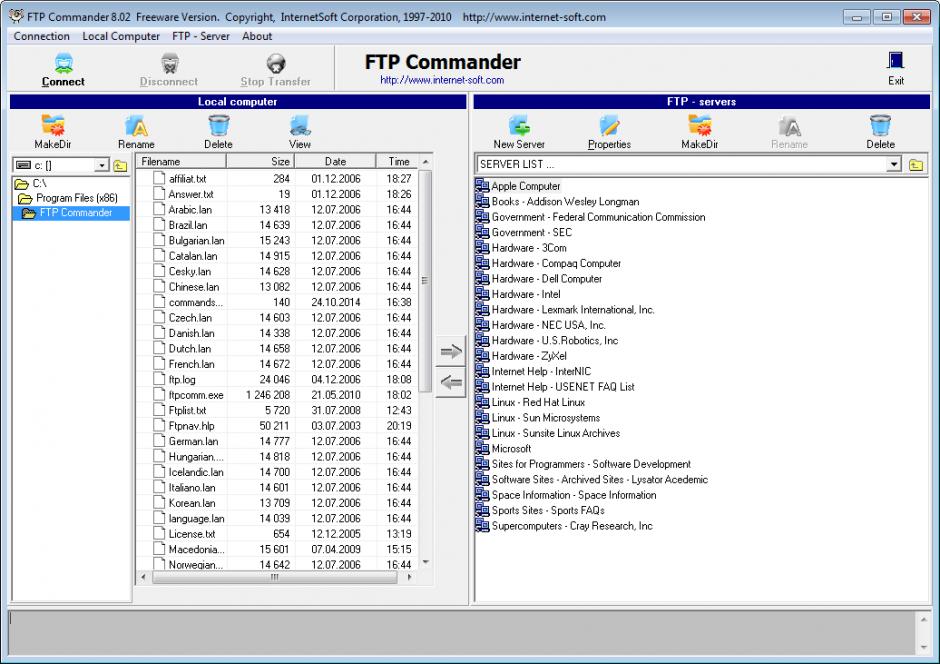Image resolution: width=940 pixels, height=664 pixels.
Task: Select German.lan file
Action: coord(193,441)
